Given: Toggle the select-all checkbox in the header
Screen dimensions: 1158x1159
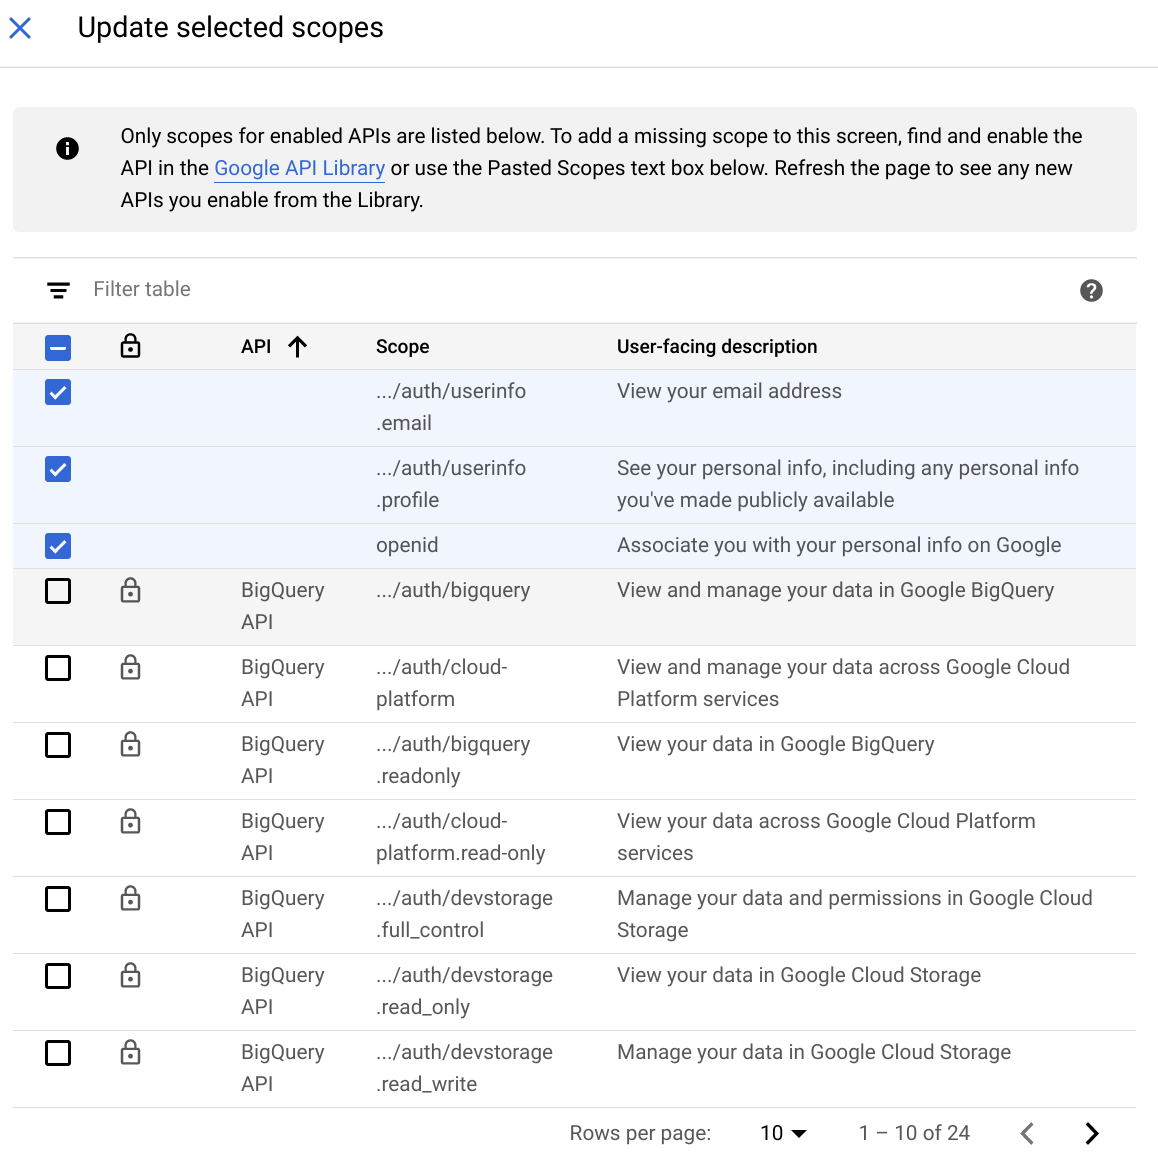Looking at the screenshot, I should tap(58, 348).
